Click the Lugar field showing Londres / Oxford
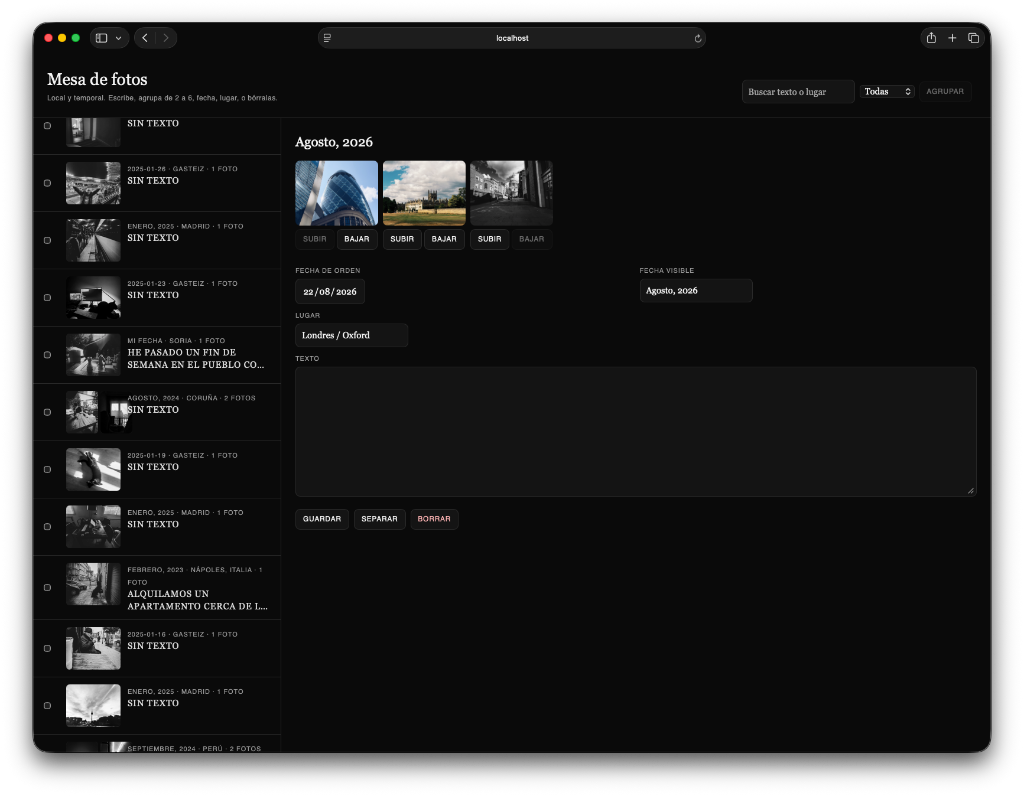 coord(351,335)
